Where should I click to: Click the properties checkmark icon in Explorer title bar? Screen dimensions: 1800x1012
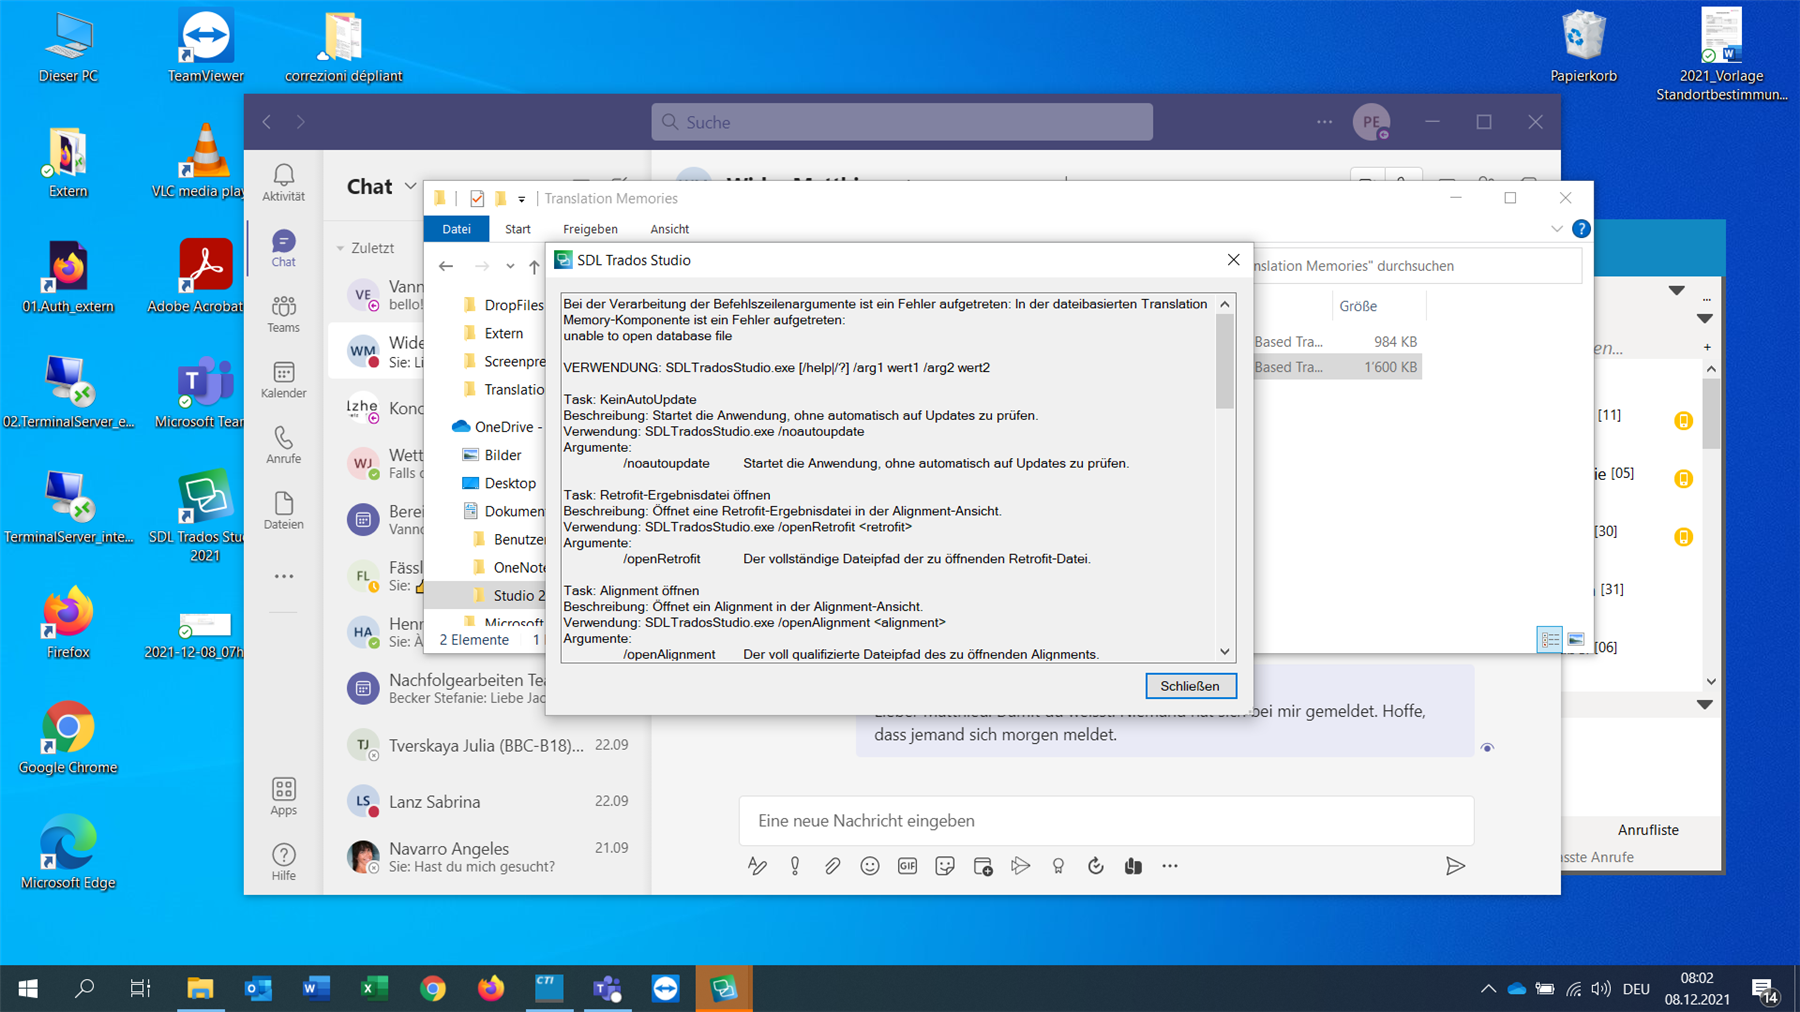[477, 198]
